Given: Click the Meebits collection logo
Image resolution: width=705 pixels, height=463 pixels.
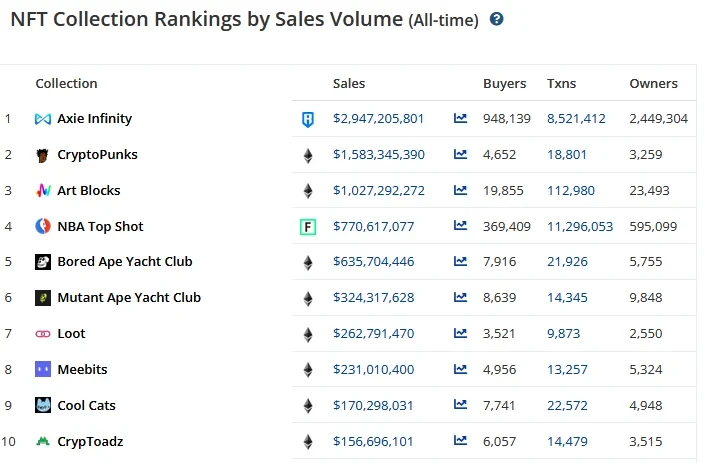Looking at the screenshot, I should [x=43, y=370].
